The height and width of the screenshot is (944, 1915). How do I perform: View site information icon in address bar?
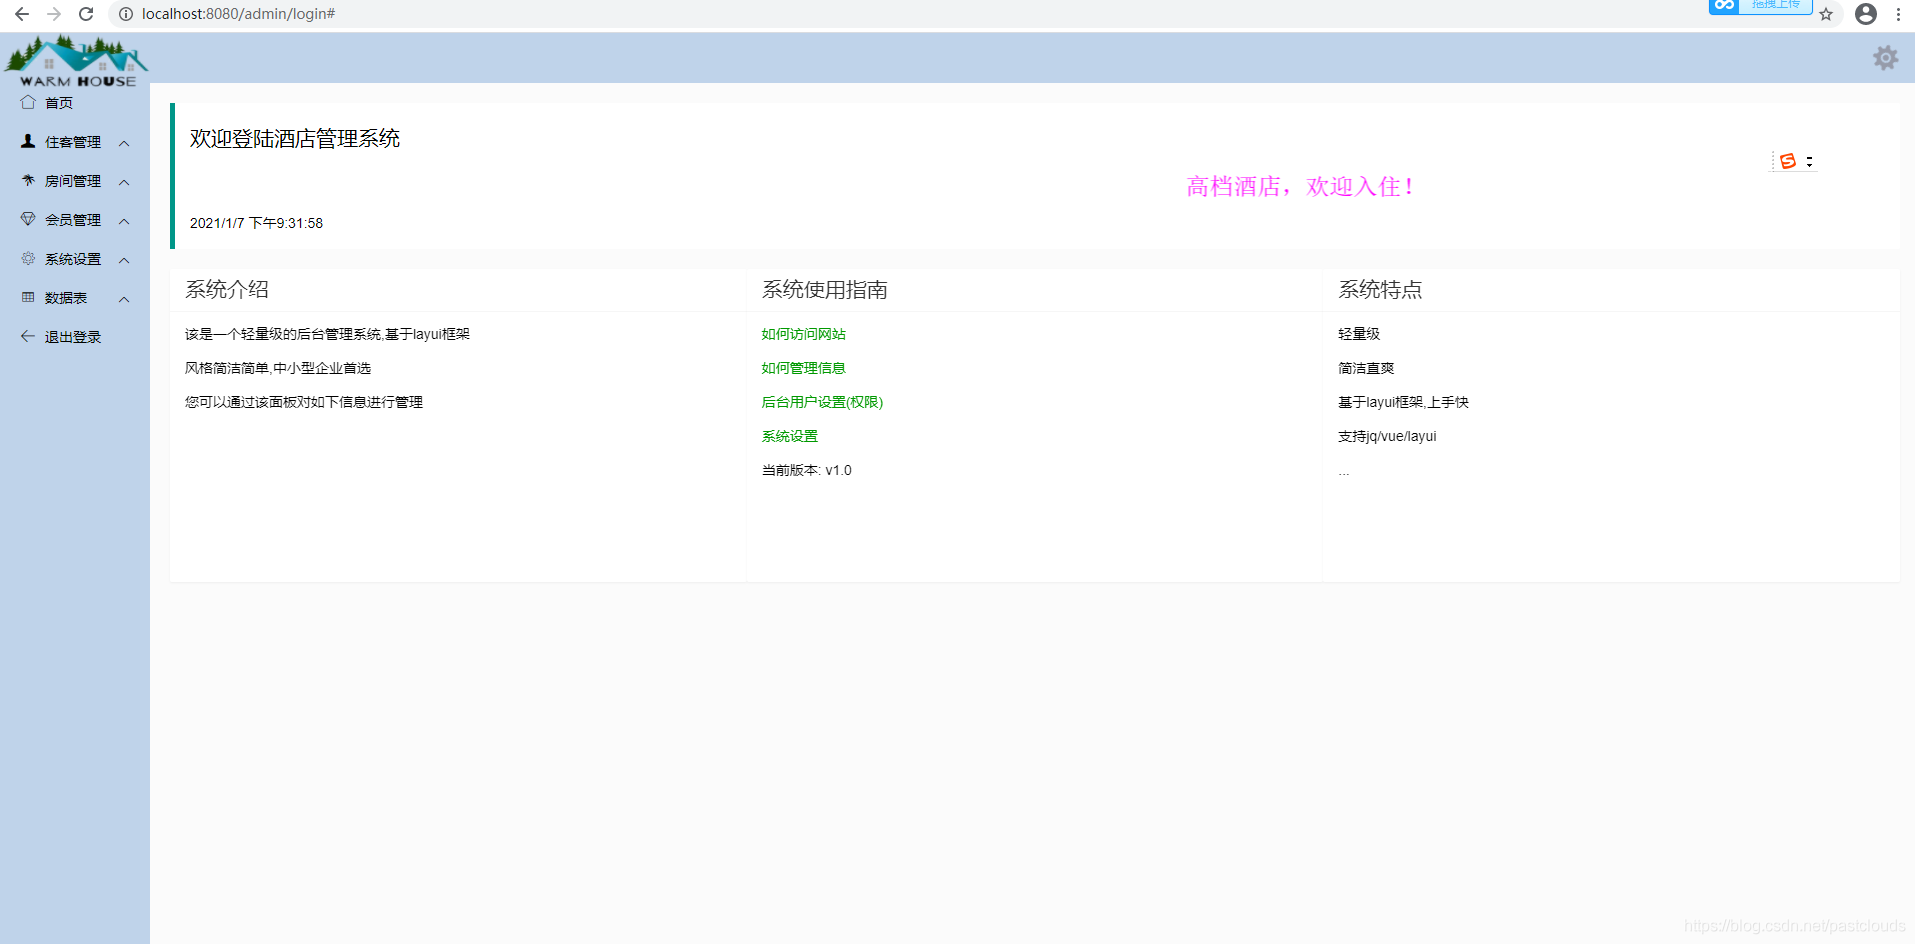click(x=126, y=14)
